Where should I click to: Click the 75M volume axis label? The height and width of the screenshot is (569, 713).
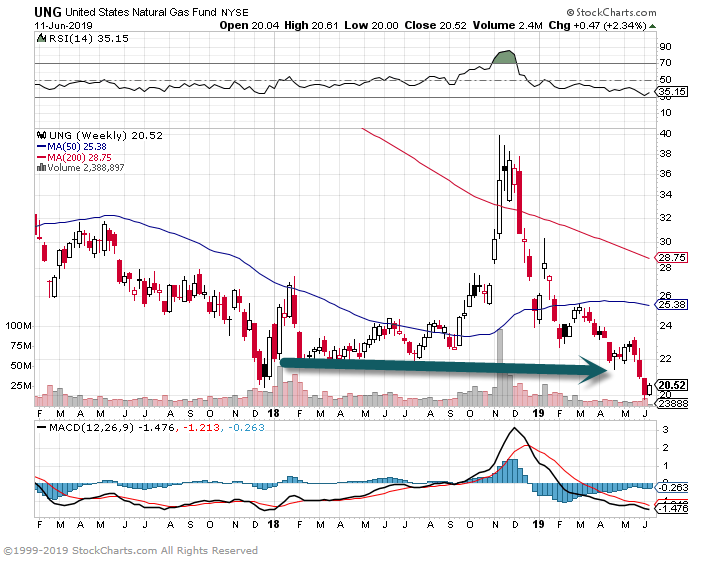[x=21, y=346]
